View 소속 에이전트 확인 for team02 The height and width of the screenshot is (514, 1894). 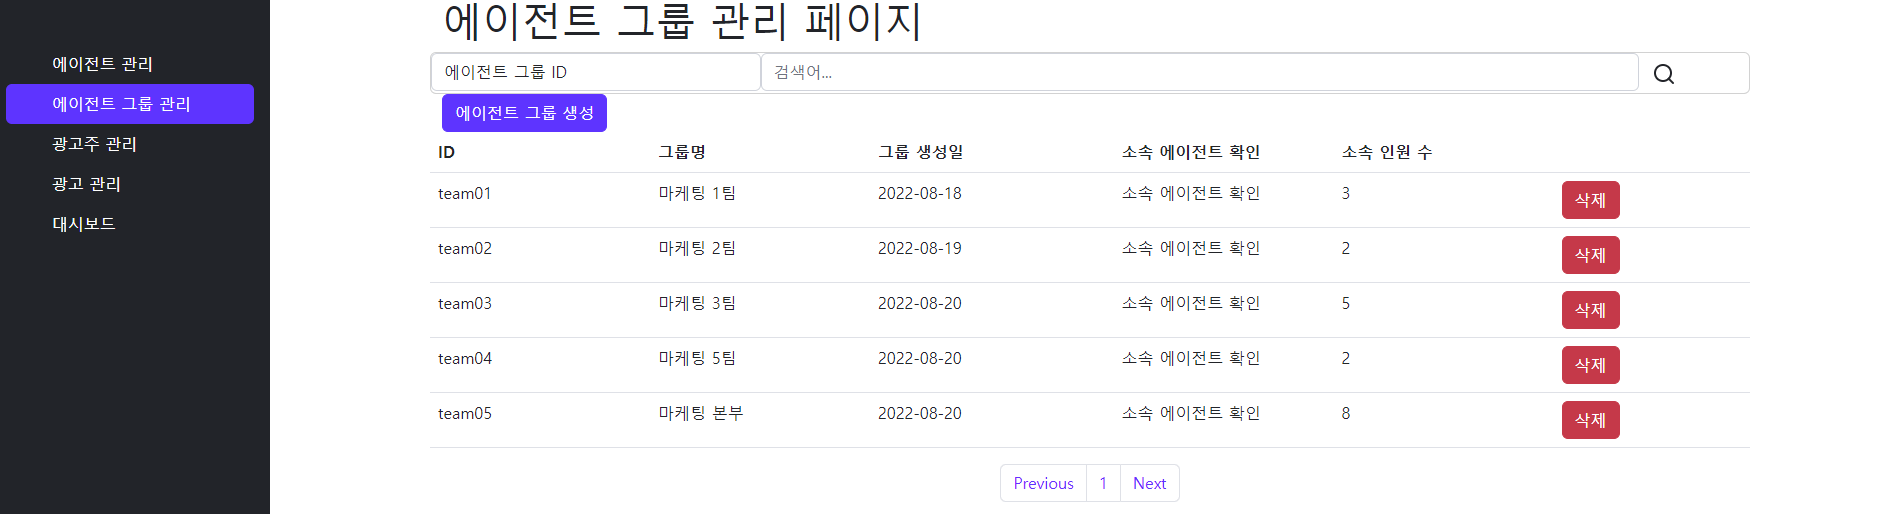click(x=1190, y=248)
